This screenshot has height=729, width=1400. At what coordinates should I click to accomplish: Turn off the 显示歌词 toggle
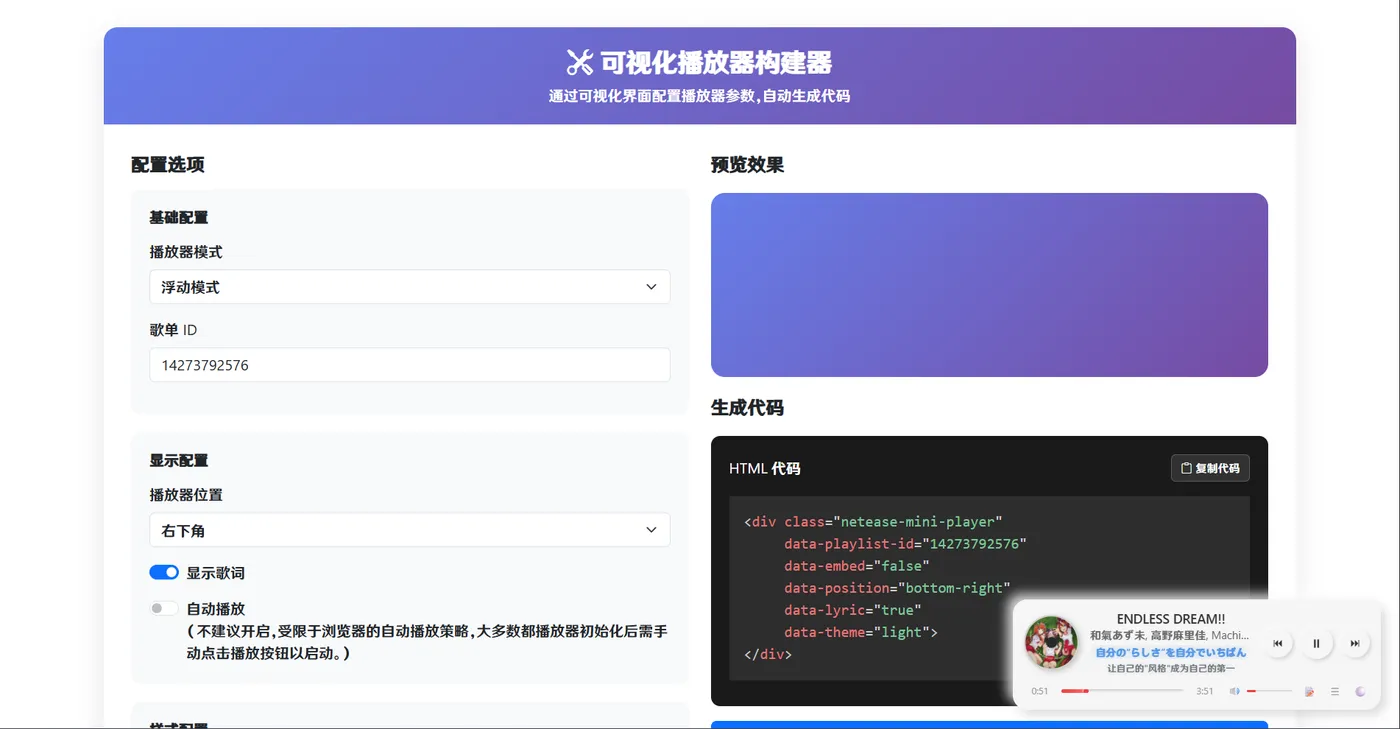164,571
